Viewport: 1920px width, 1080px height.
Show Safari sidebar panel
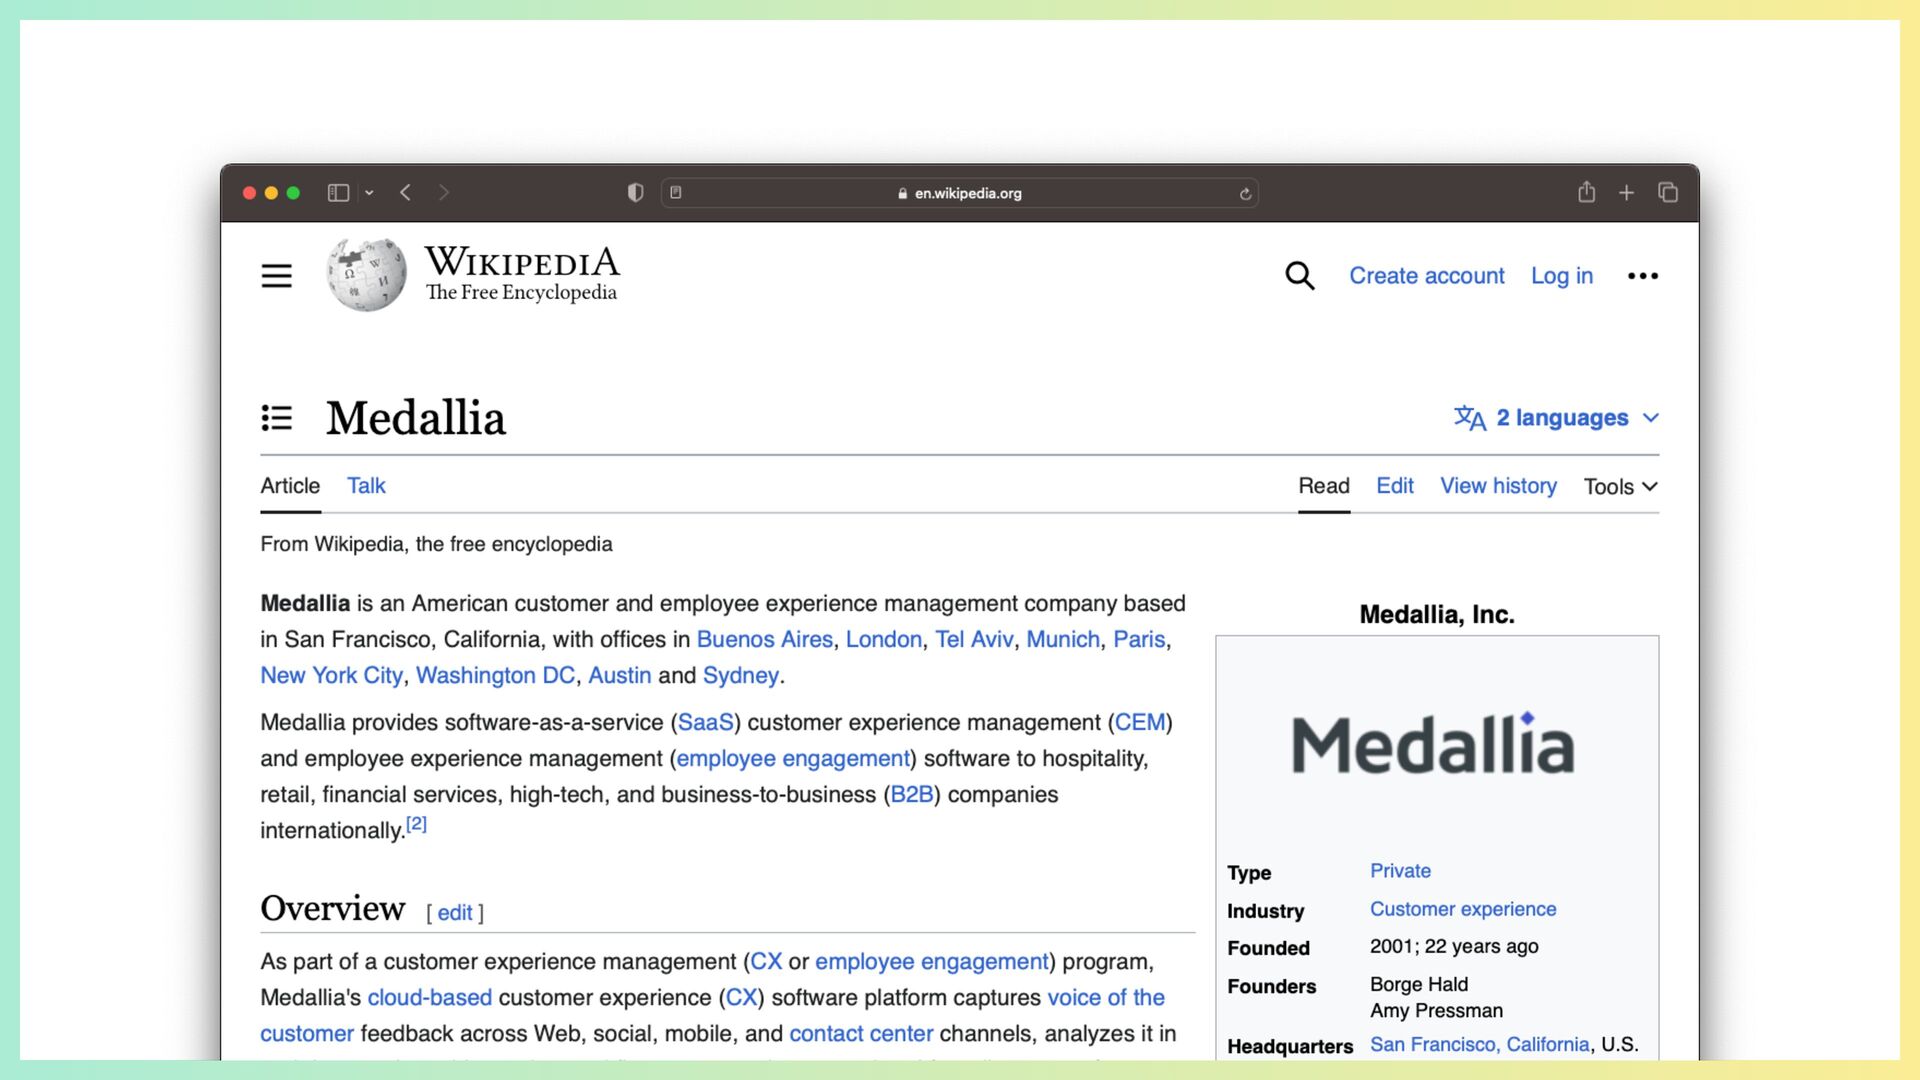click(338, 193)
